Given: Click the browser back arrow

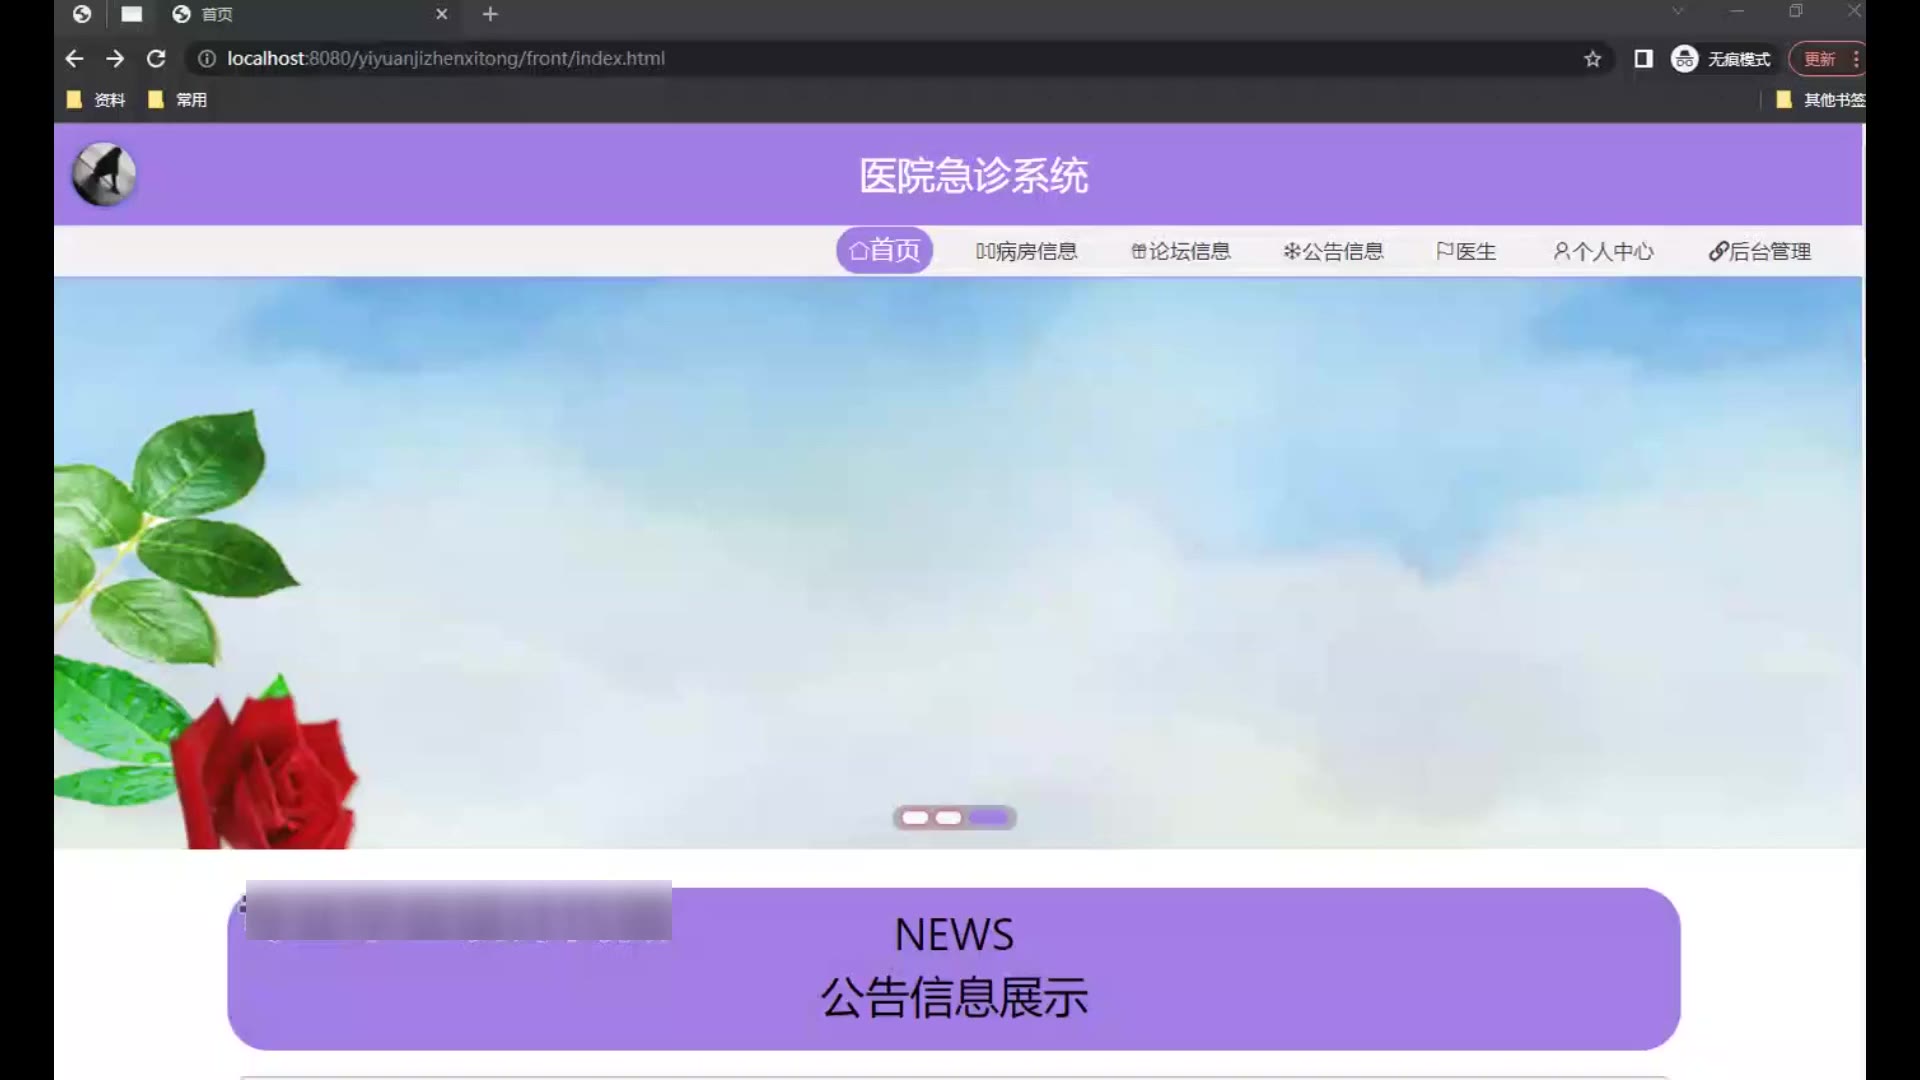Looking at the screenshot, I should point(74,59).
